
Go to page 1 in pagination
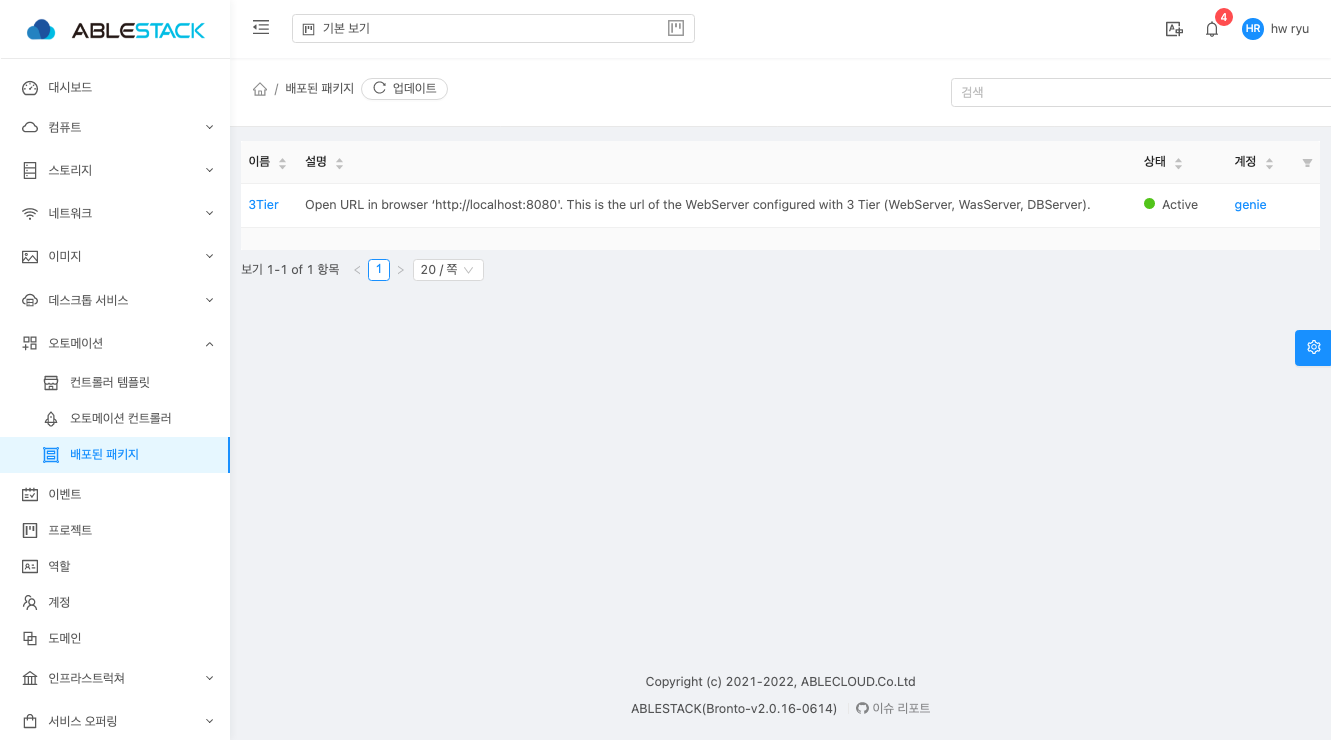tap(379, 270)
